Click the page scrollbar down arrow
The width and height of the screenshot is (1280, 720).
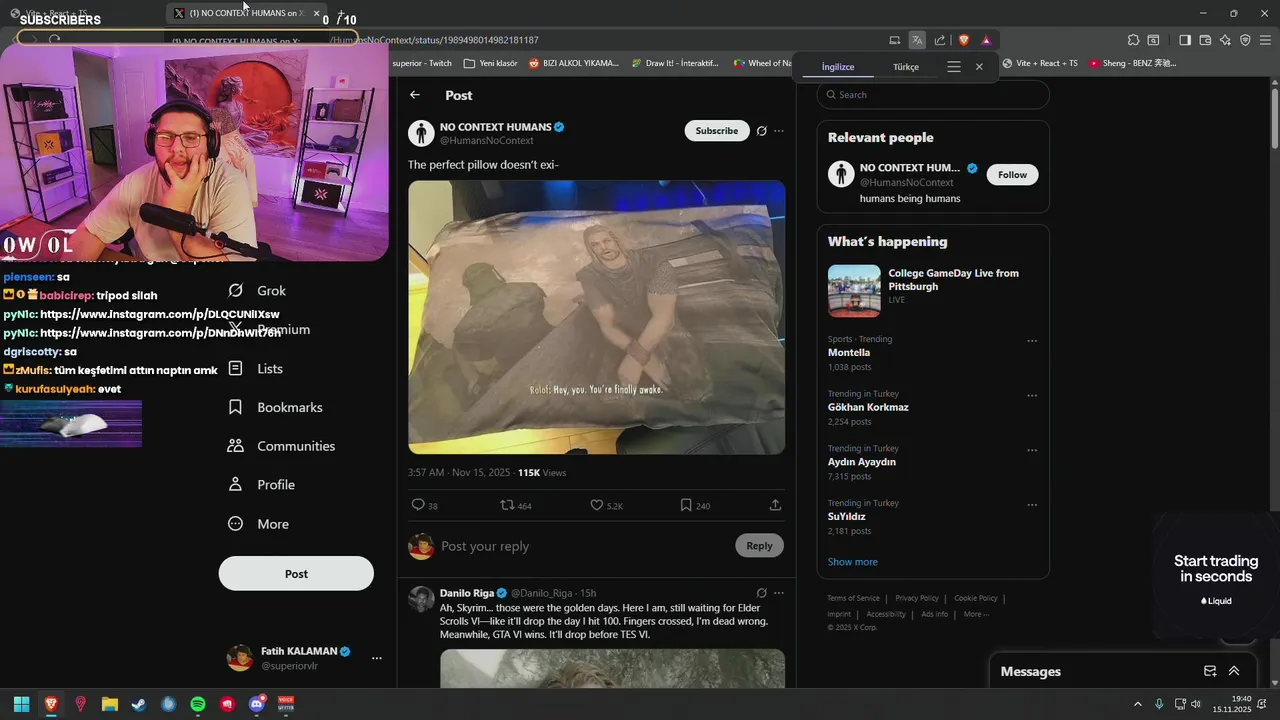coord(1274,683)
